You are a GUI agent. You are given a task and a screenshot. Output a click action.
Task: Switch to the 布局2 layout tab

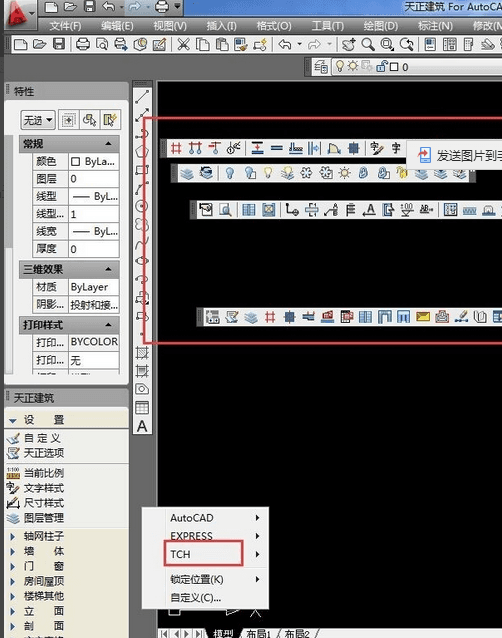point(297,634)
